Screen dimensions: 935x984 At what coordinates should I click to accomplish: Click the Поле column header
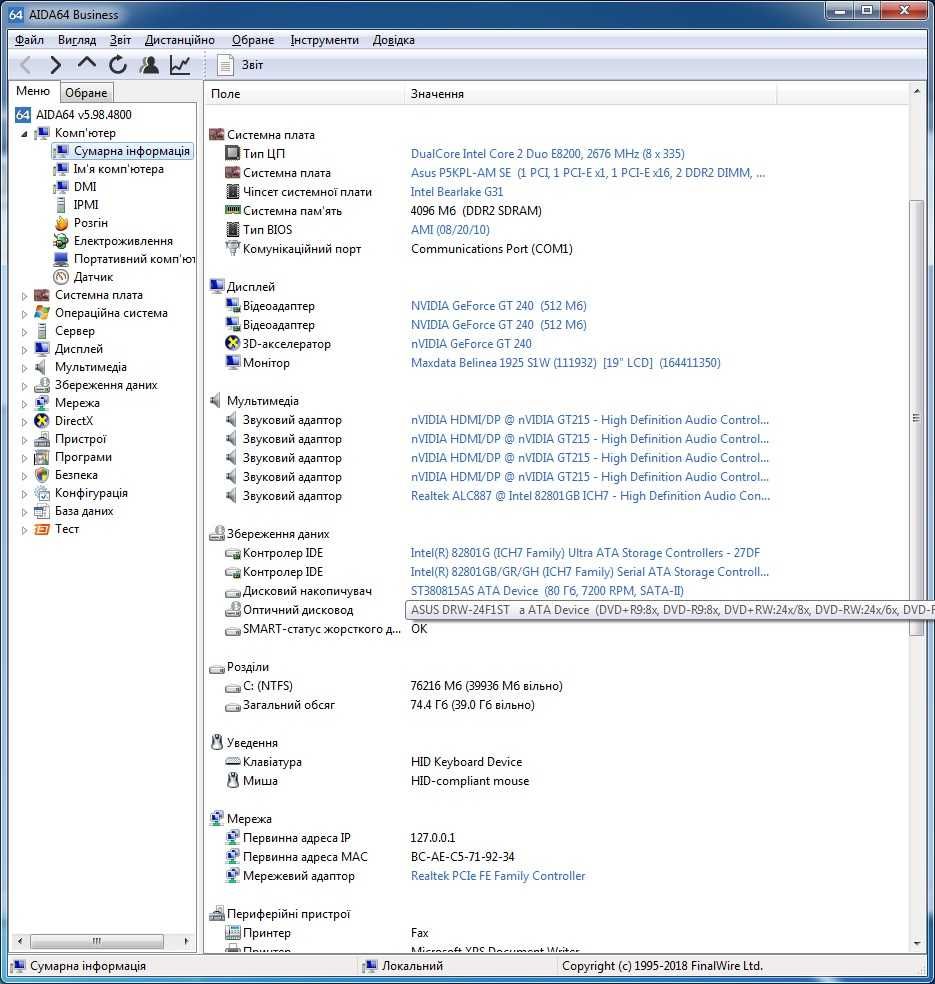point(304,94)
